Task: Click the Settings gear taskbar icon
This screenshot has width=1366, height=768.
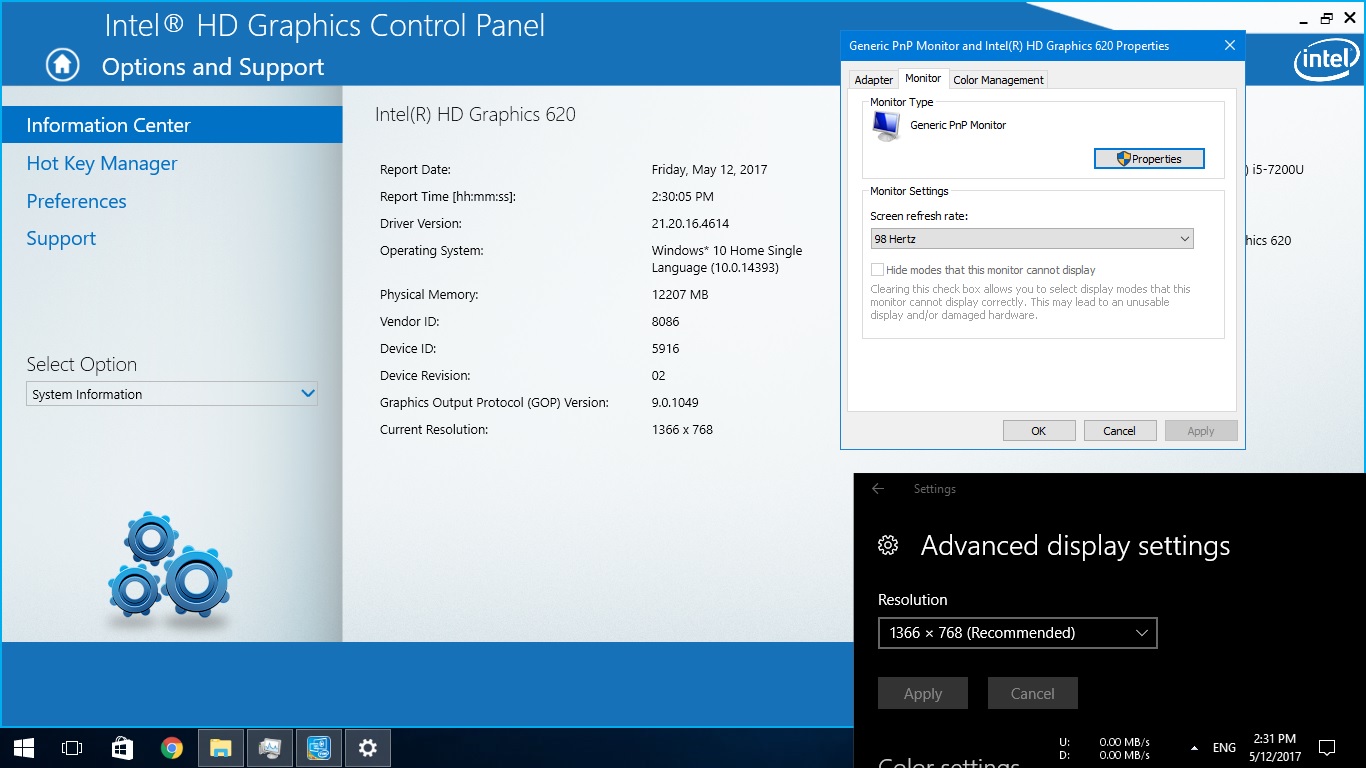Action: [x=368, y=747]
